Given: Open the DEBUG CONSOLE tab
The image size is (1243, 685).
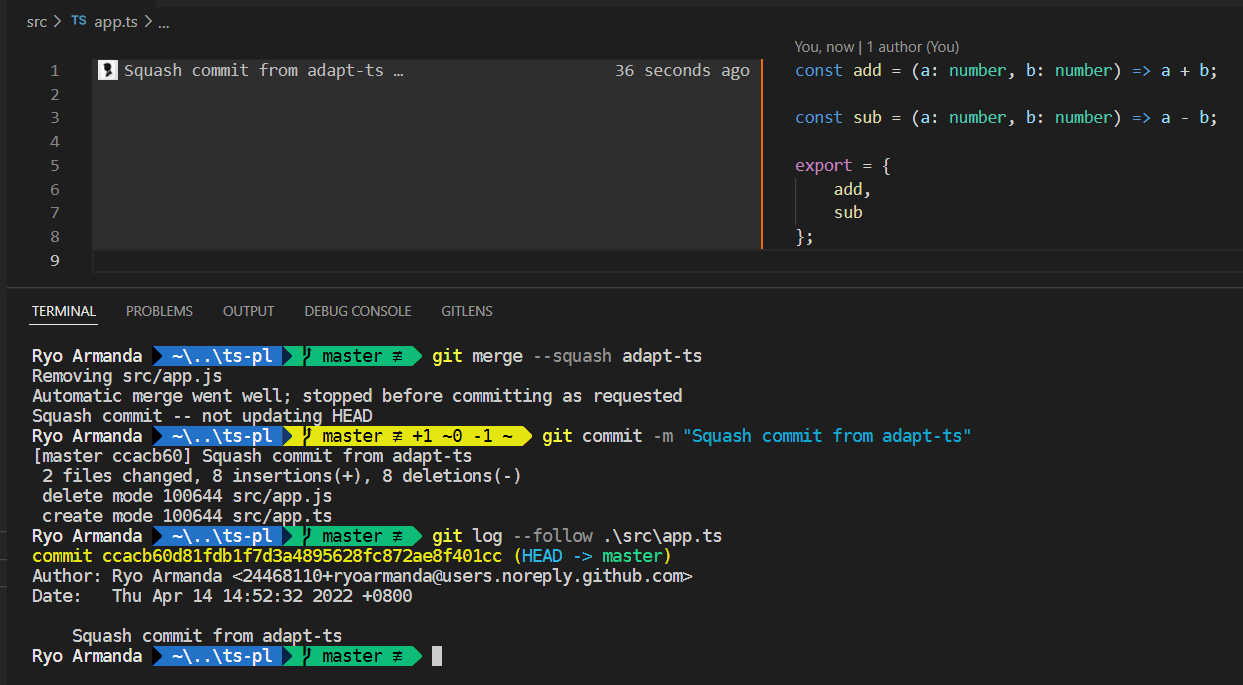Looking at the screenshot, I should 358,311.
